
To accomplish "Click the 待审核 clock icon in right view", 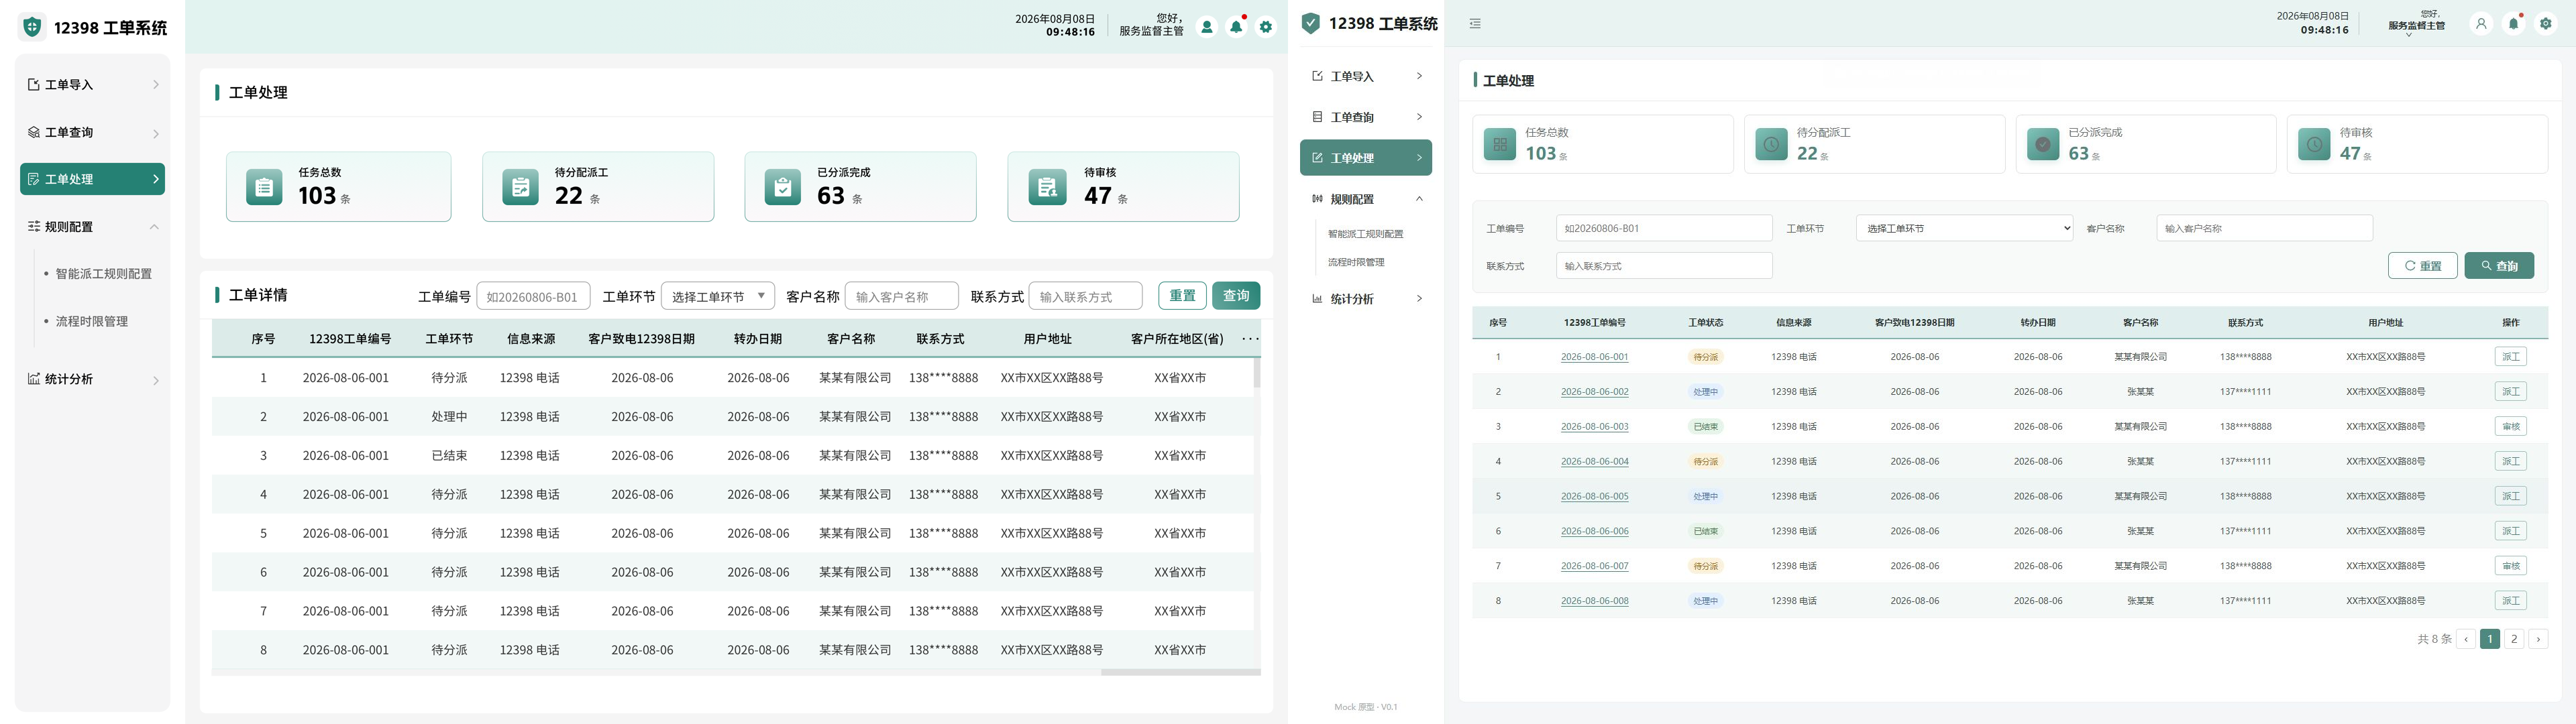I will pos(2314,144).
